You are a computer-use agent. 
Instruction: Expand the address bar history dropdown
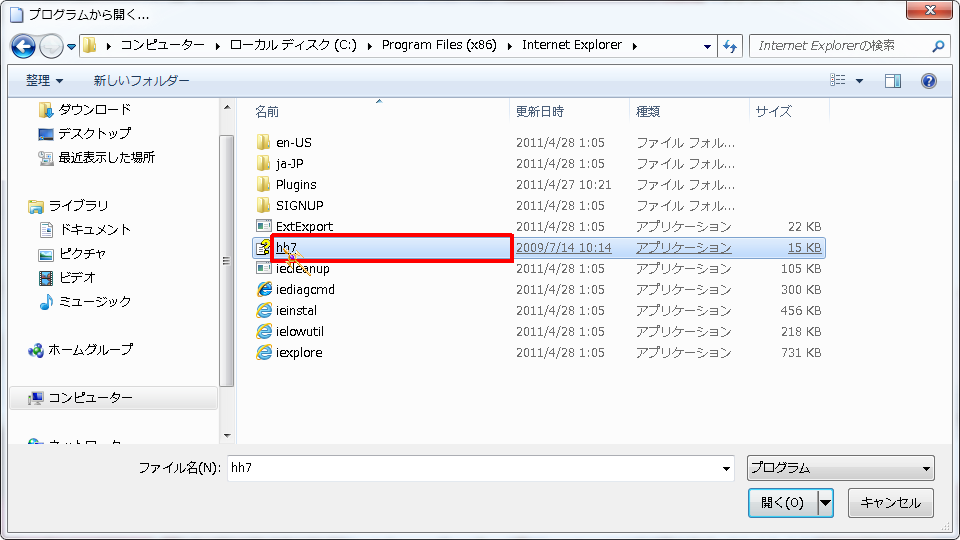coord(707,46)
